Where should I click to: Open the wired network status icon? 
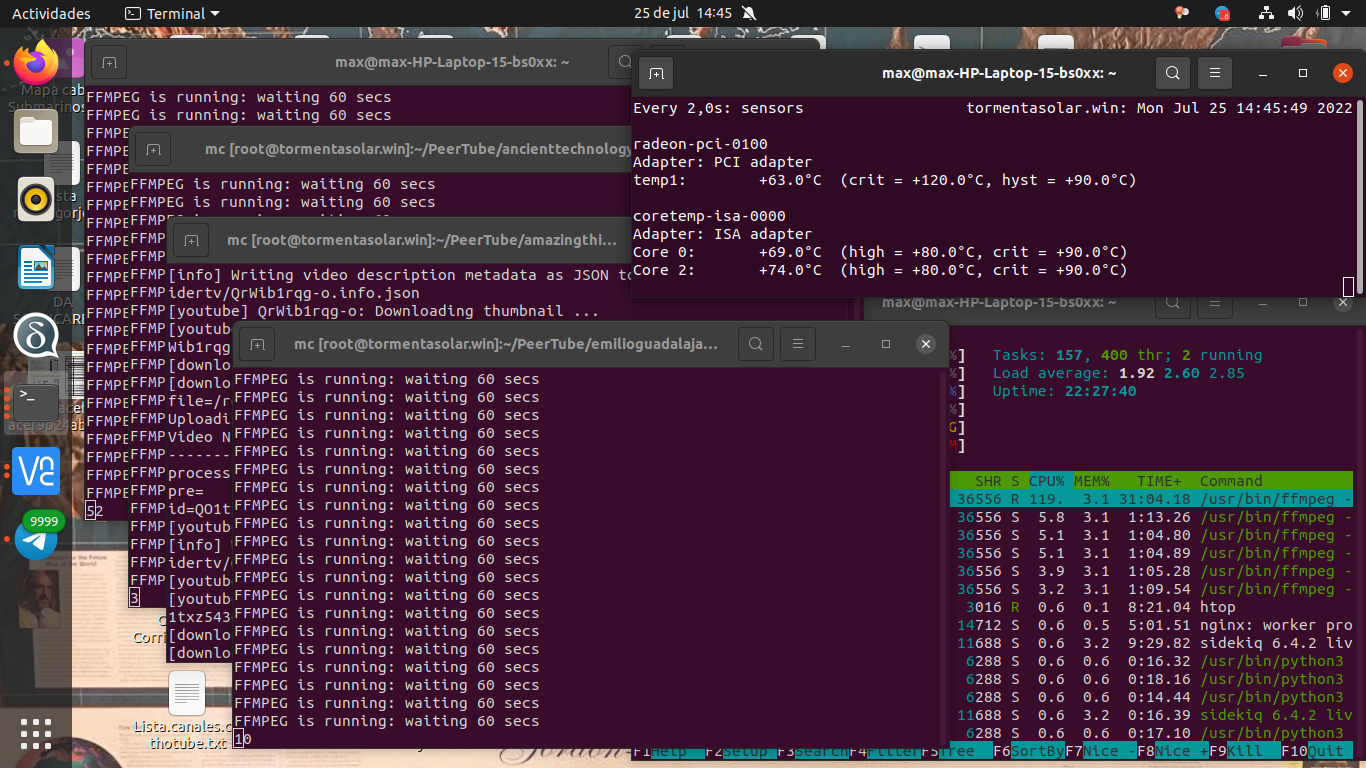click(x=1266, y=13)
